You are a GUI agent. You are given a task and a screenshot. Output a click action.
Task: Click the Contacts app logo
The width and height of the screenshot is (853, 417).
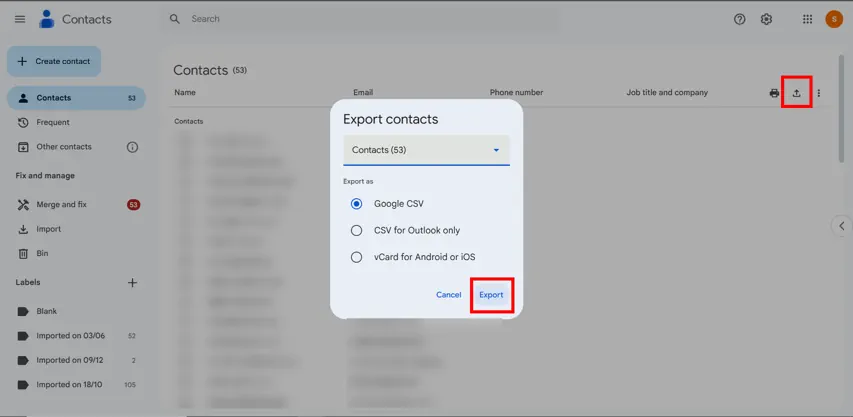pyautogui.click(x=47, y=19)
